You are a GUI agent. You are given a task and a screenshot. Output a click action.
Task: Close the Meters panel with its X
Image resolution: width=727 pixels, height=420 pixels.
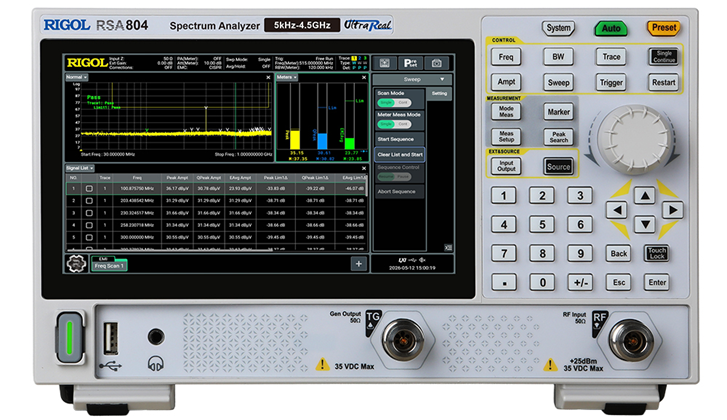point(364,77)
